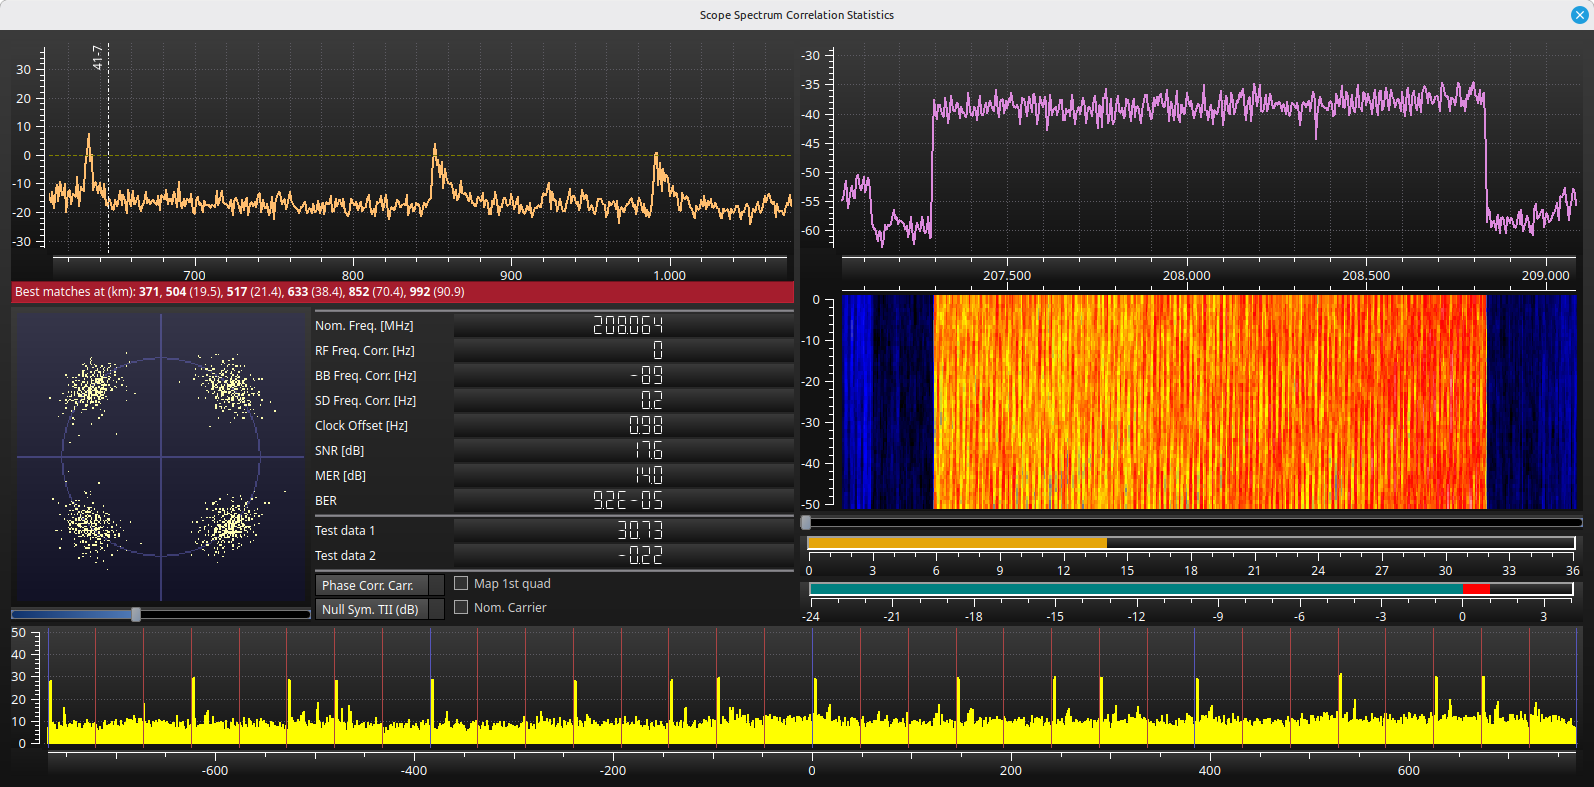Select the MER [dB] LCD value

(x=624, y=475)
